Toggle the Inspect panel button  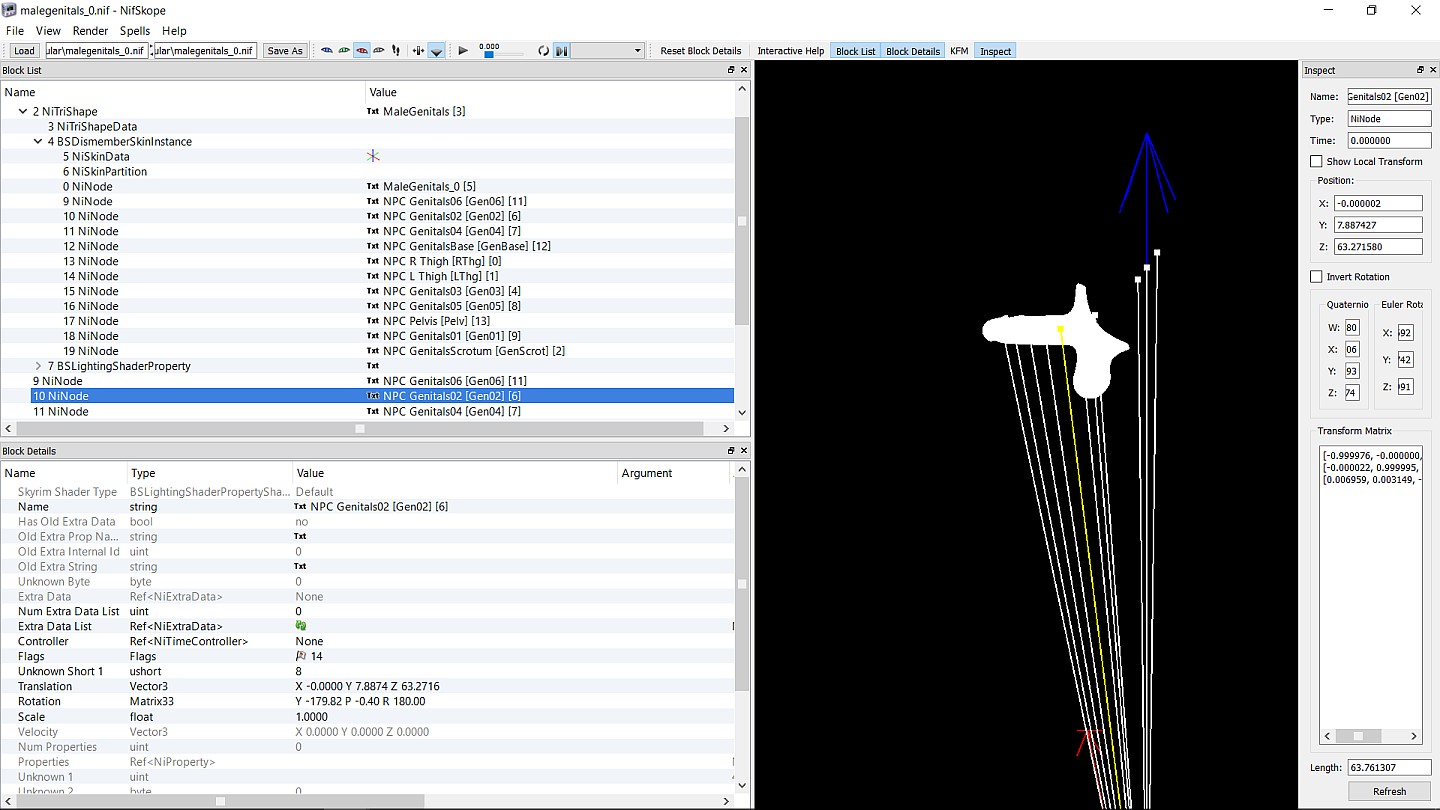click(x=995, y=51)
